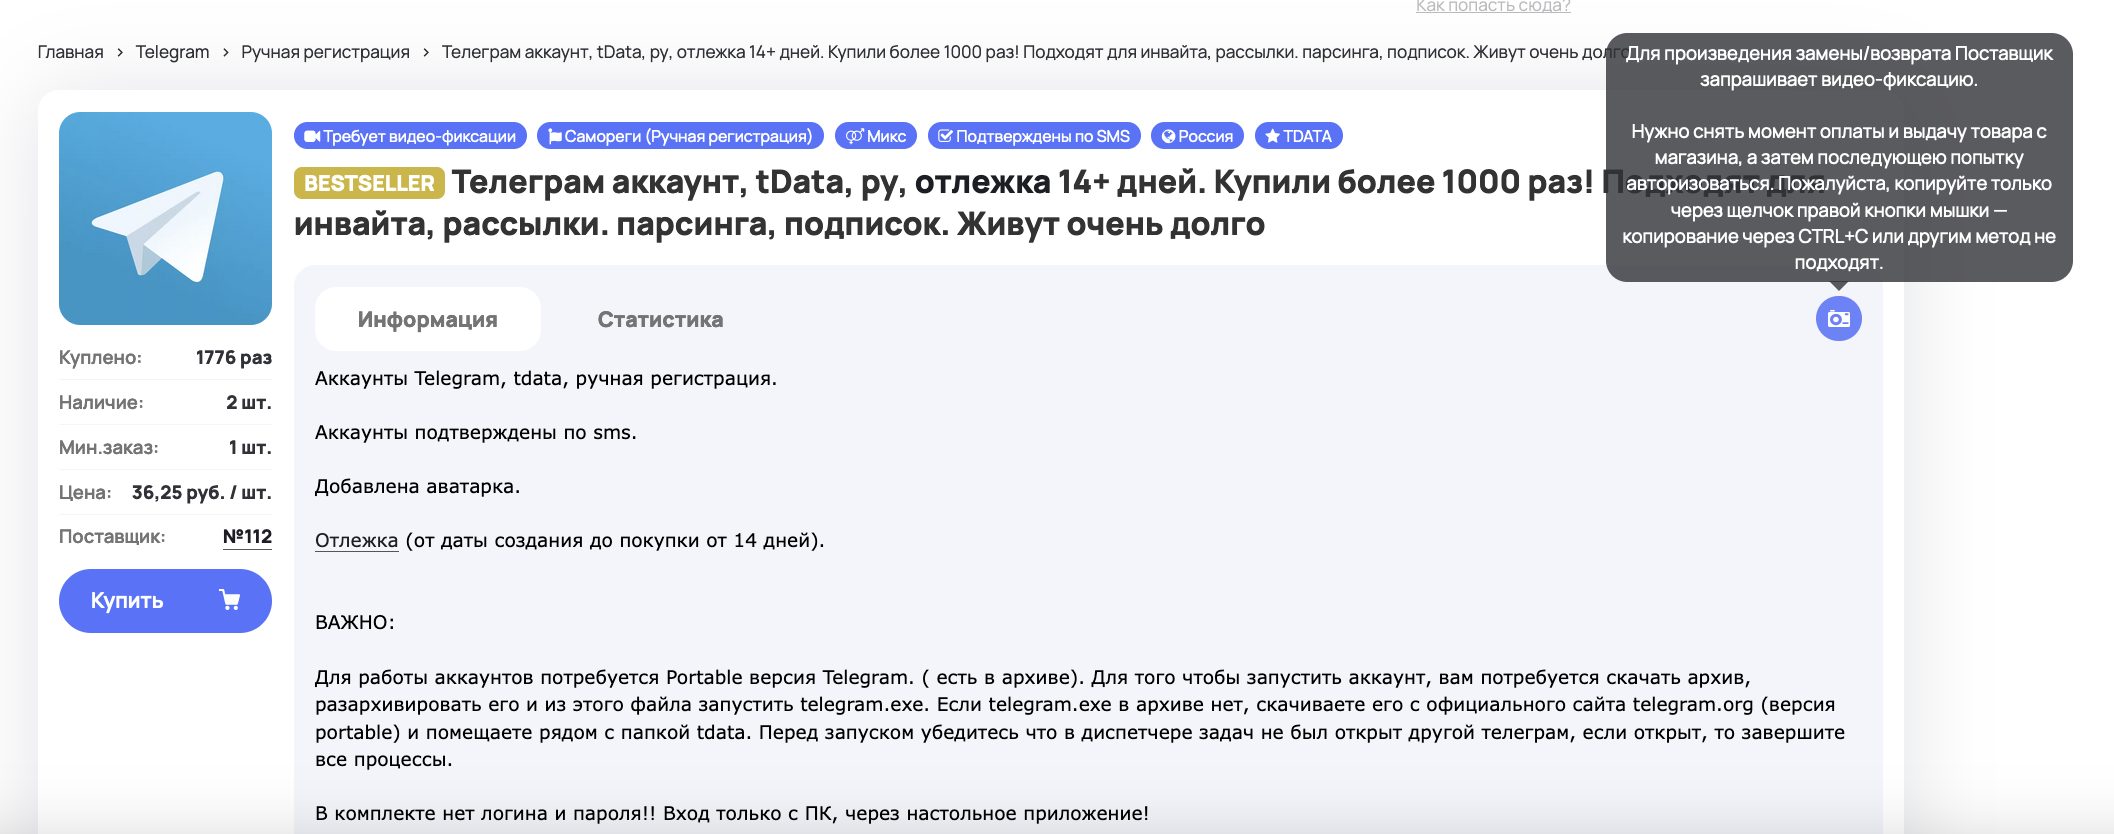2114x834 pixels.
Task: Click the Отлежка link in description
Action: tap(356, 541)
